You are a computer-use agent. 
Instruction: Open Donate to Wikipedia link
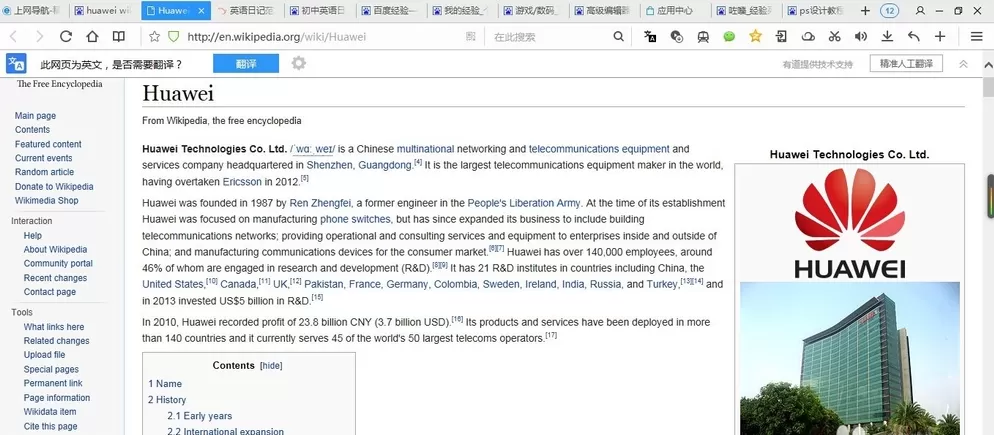(54, 186)
